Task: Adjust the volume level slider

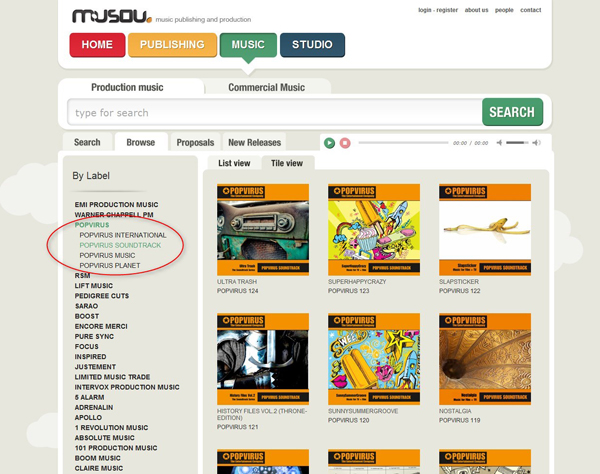Action: point(517,143)
